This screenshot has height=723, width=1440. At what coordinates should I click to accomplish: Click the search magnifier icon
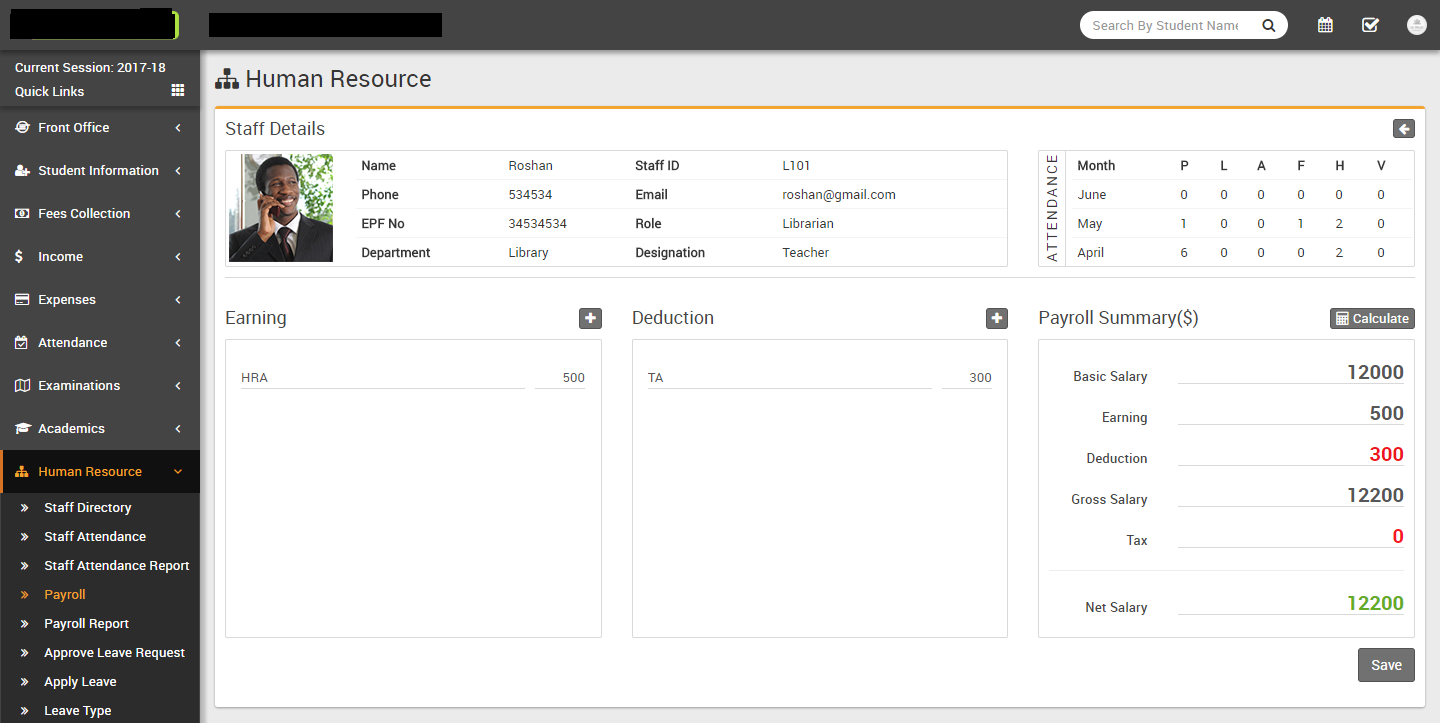click(1268, 26)
